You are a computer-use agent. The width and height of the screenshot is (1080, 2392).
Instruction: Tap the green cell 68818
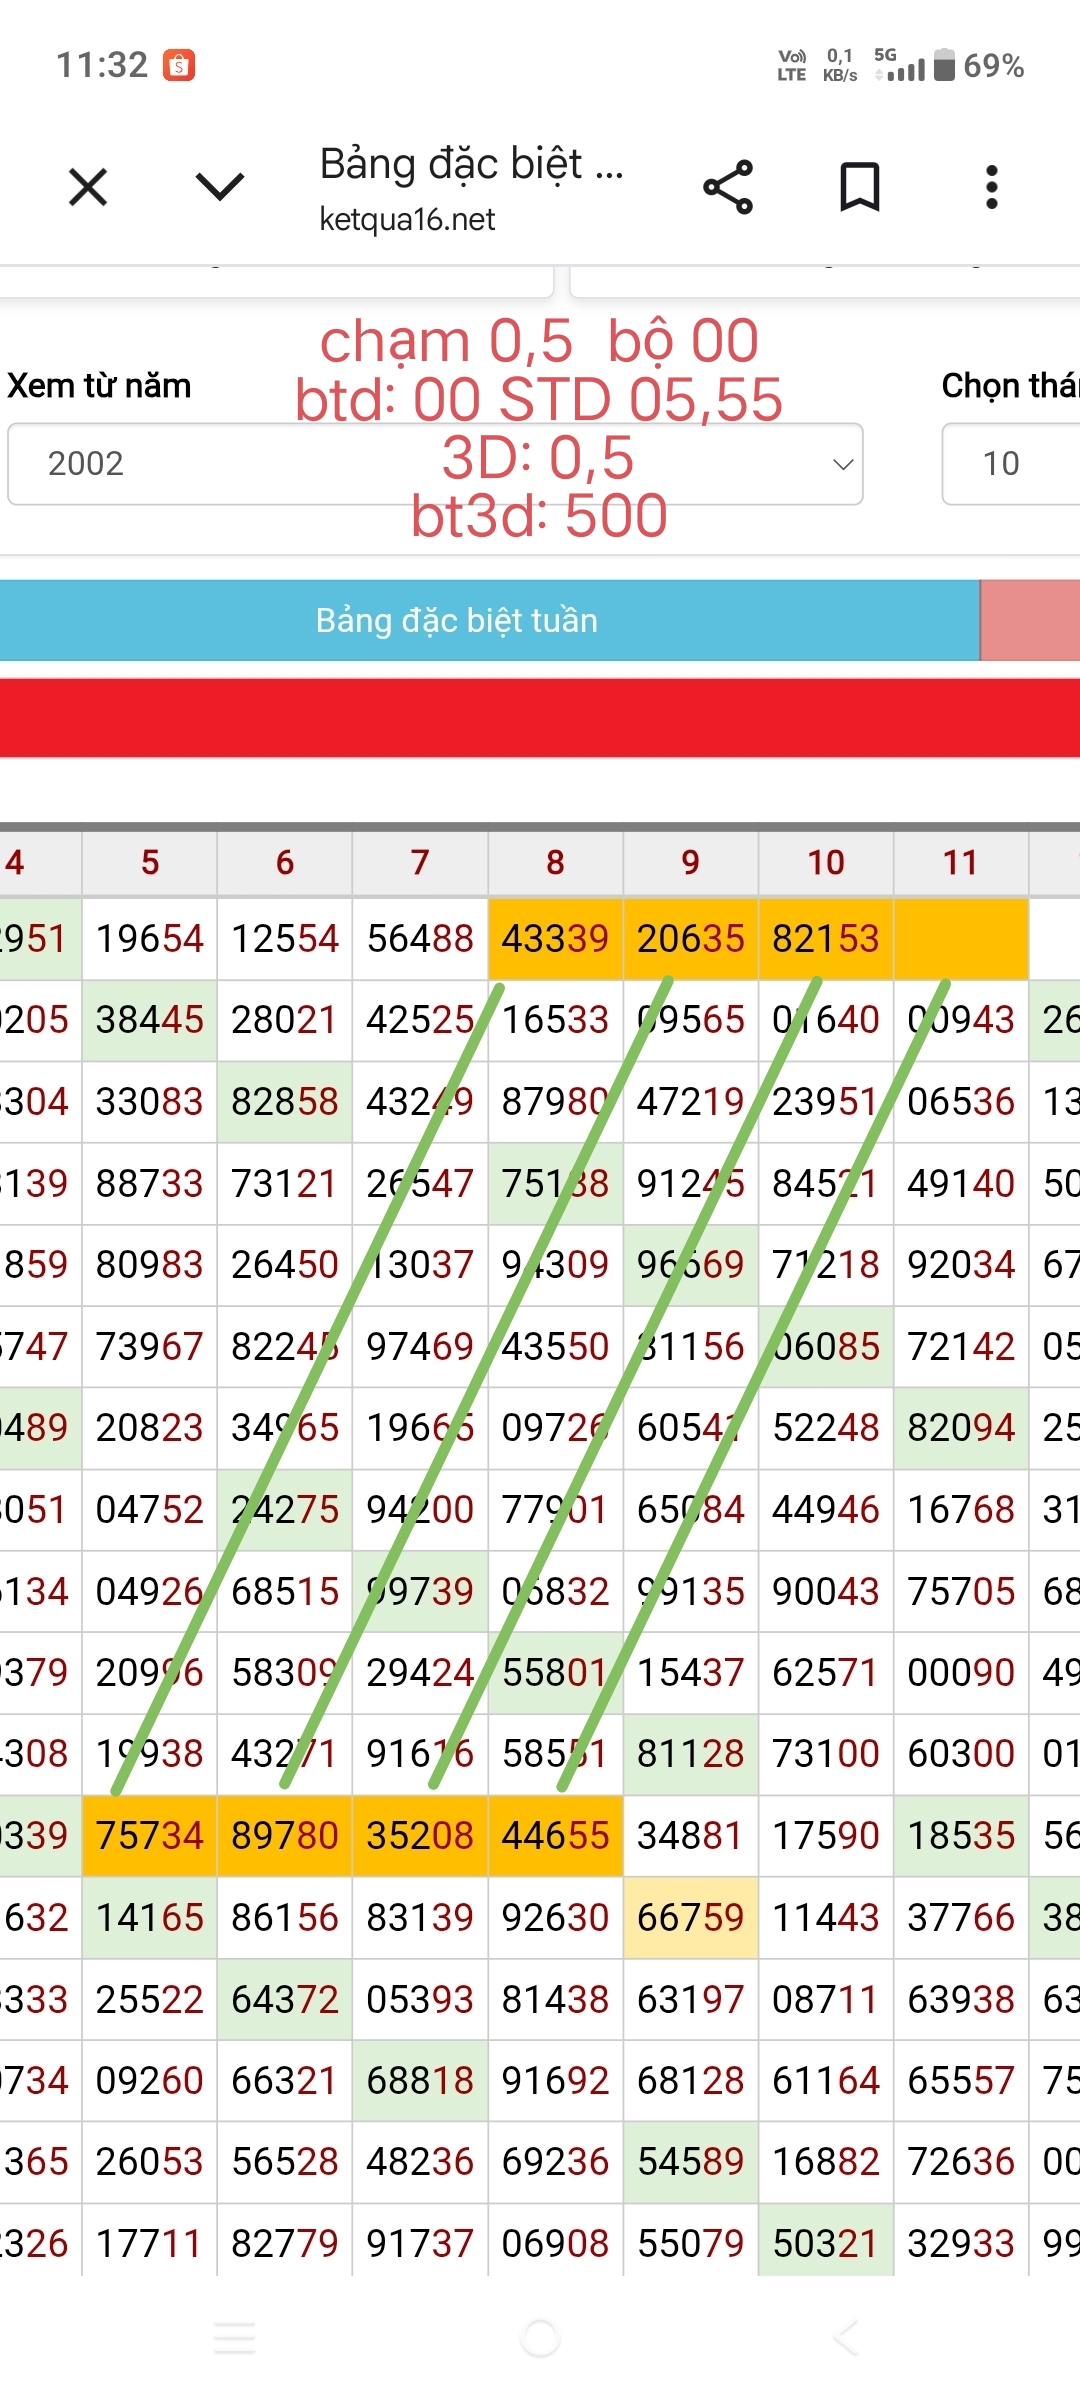click(420, 2080)
